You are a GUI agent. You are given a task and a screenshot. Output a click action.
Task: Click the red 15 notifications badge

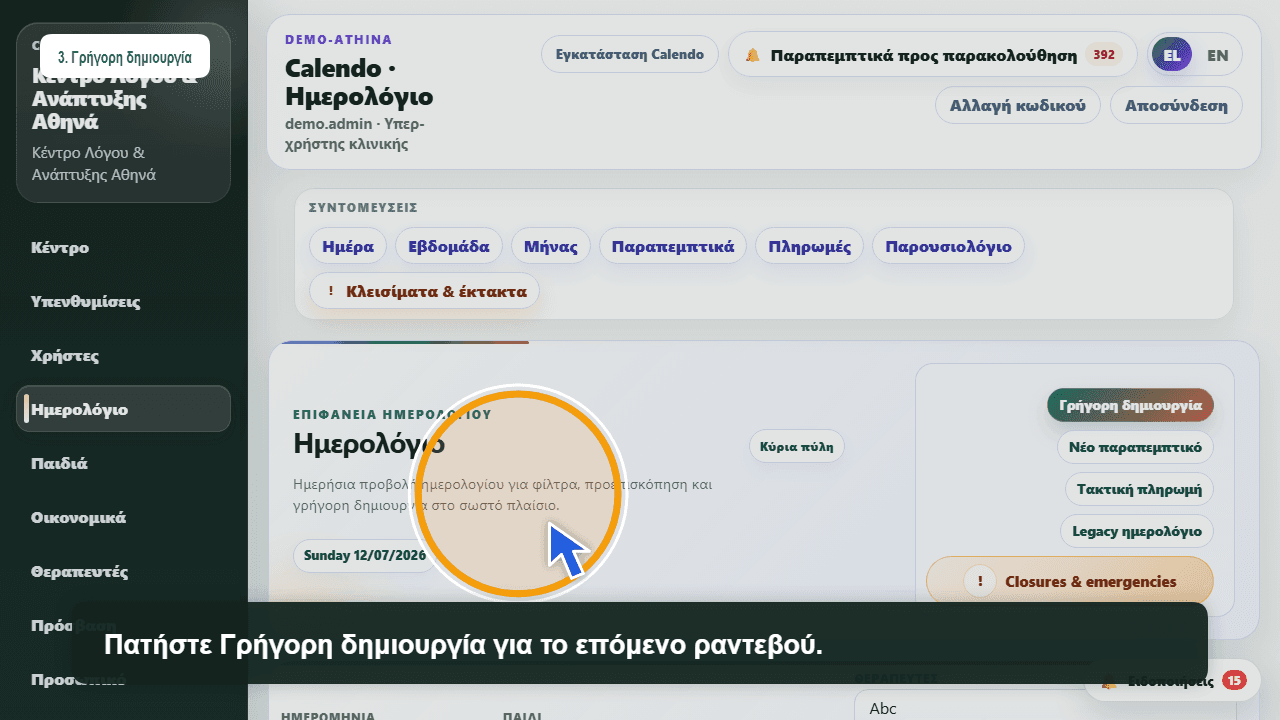(x=1234, y=681)
